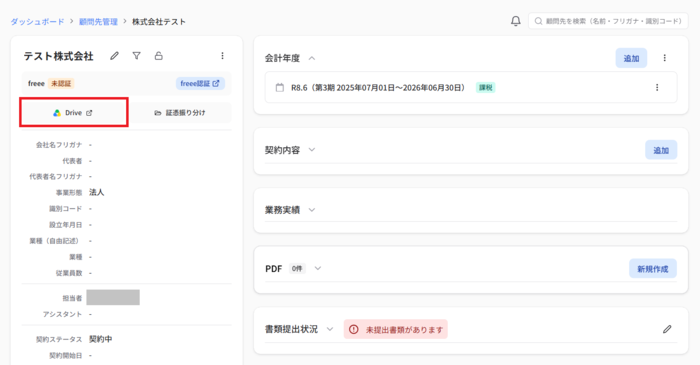The width and height of the screenshot is (700, 365).
Task: Edit the company name with the pencil icon
Action: tap(115, 56)
